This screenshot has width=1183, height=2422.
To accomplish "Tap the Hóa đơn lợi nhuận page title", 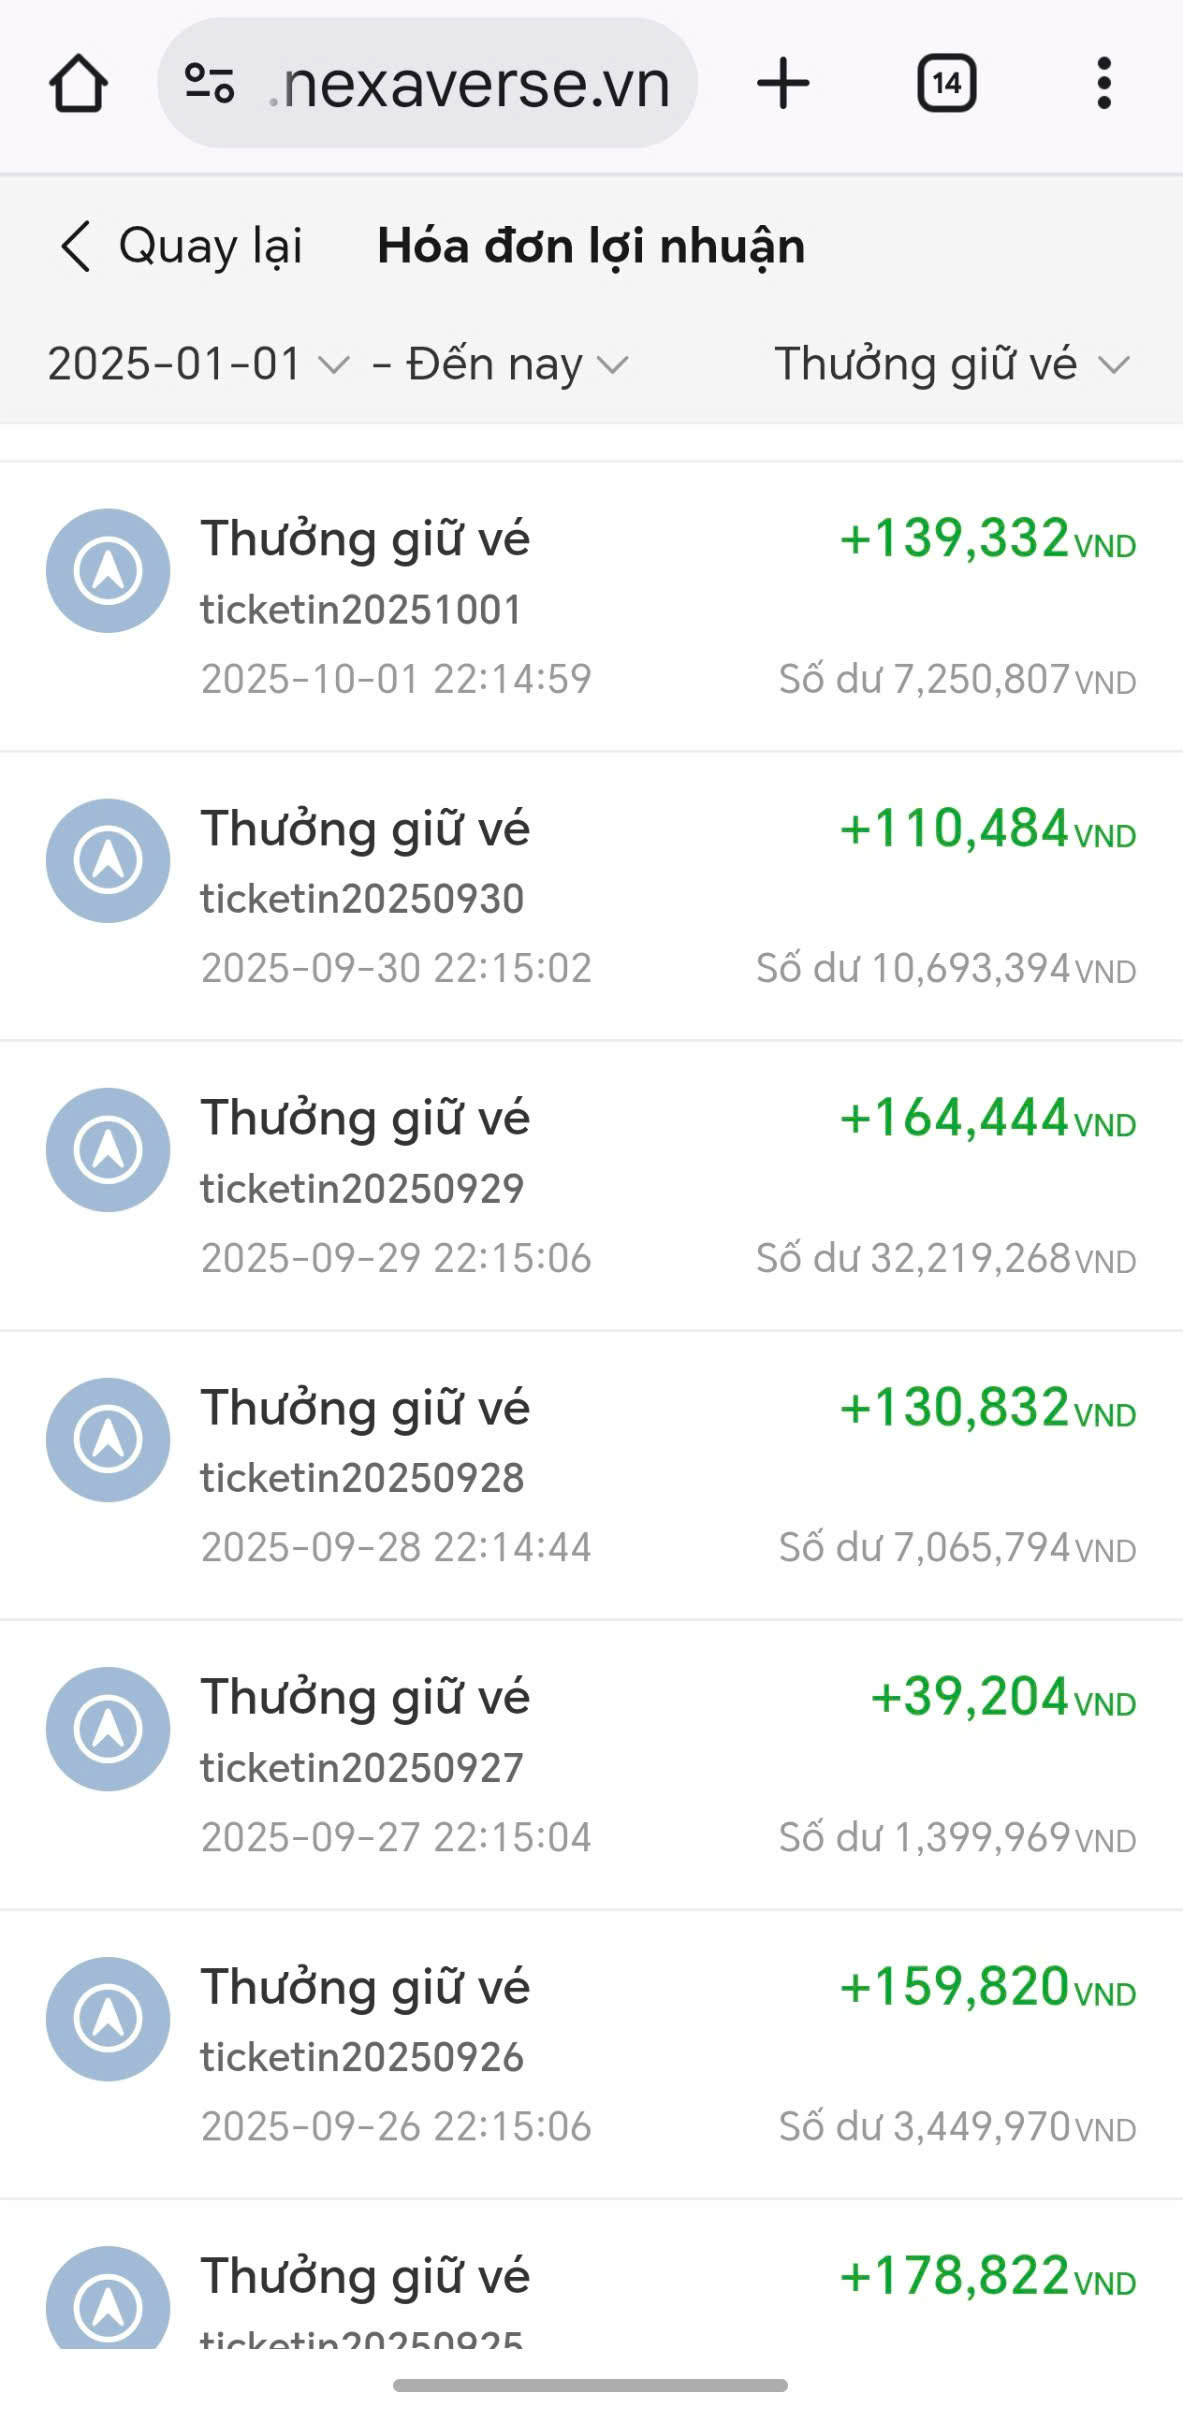I will [591, 246].
